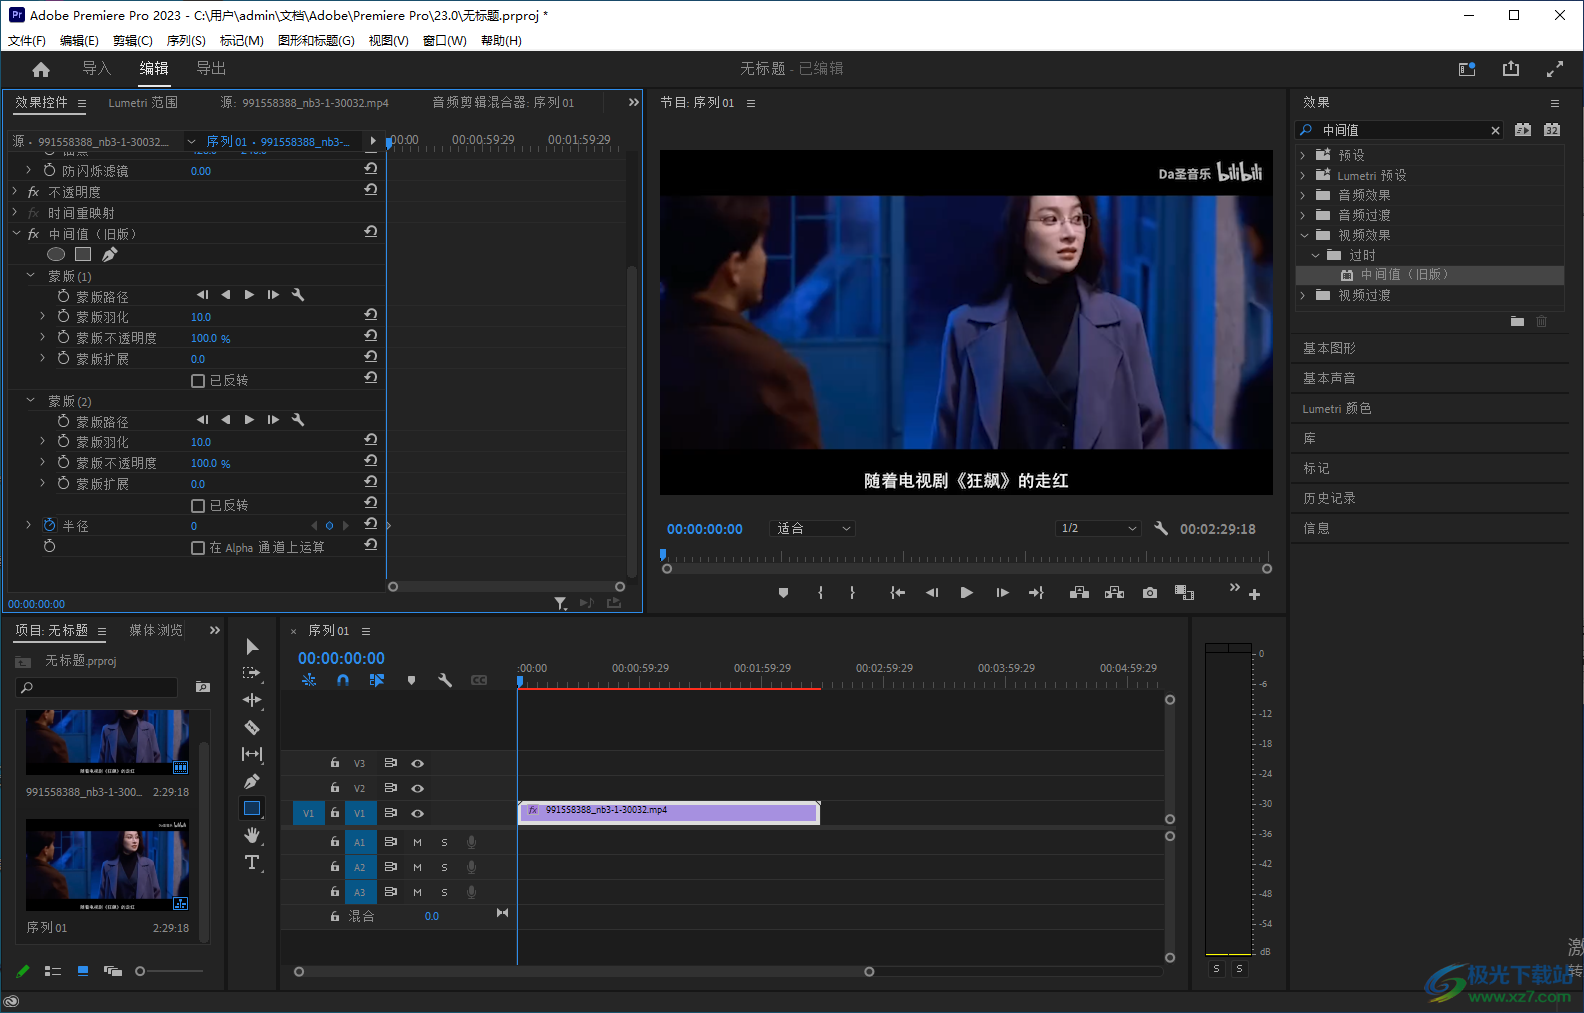Switch to the 导出 workspace tab

pyautogui.click(x=211, y=68)
